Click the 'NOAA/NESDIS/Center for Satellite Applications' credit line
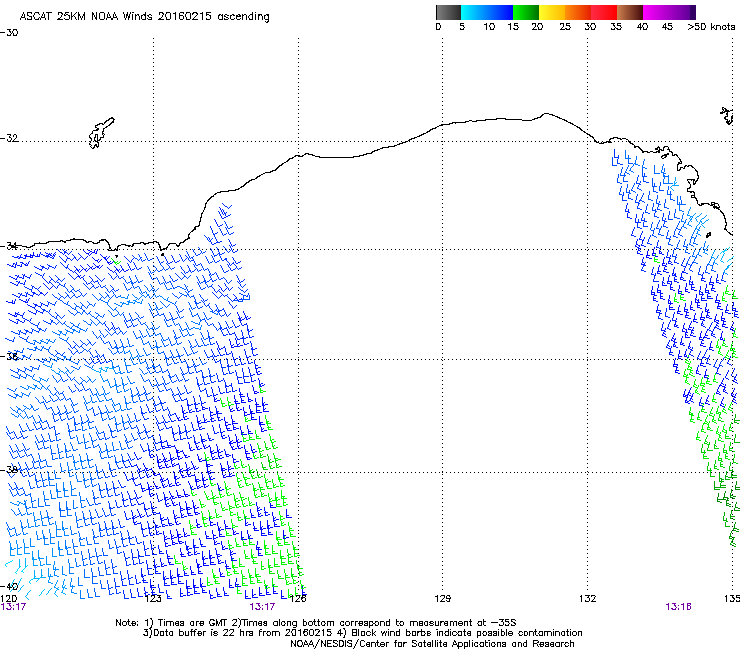 432,644
